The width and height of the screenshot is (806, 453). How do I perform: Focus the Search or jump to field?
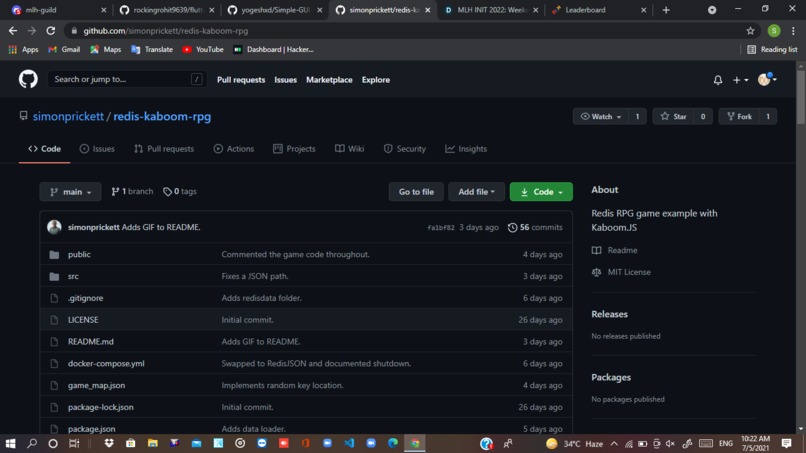(x=127, y=79)
